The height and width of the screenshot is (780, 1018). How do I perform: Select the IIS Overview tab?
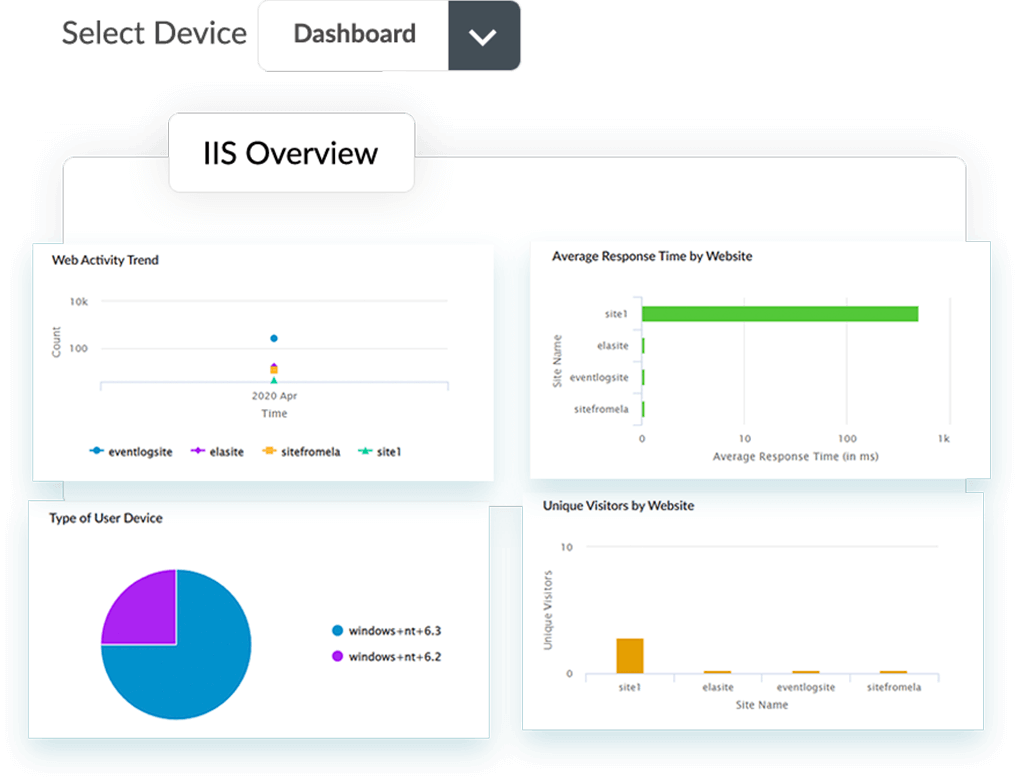pyautogui.click(x=291, y=153)
